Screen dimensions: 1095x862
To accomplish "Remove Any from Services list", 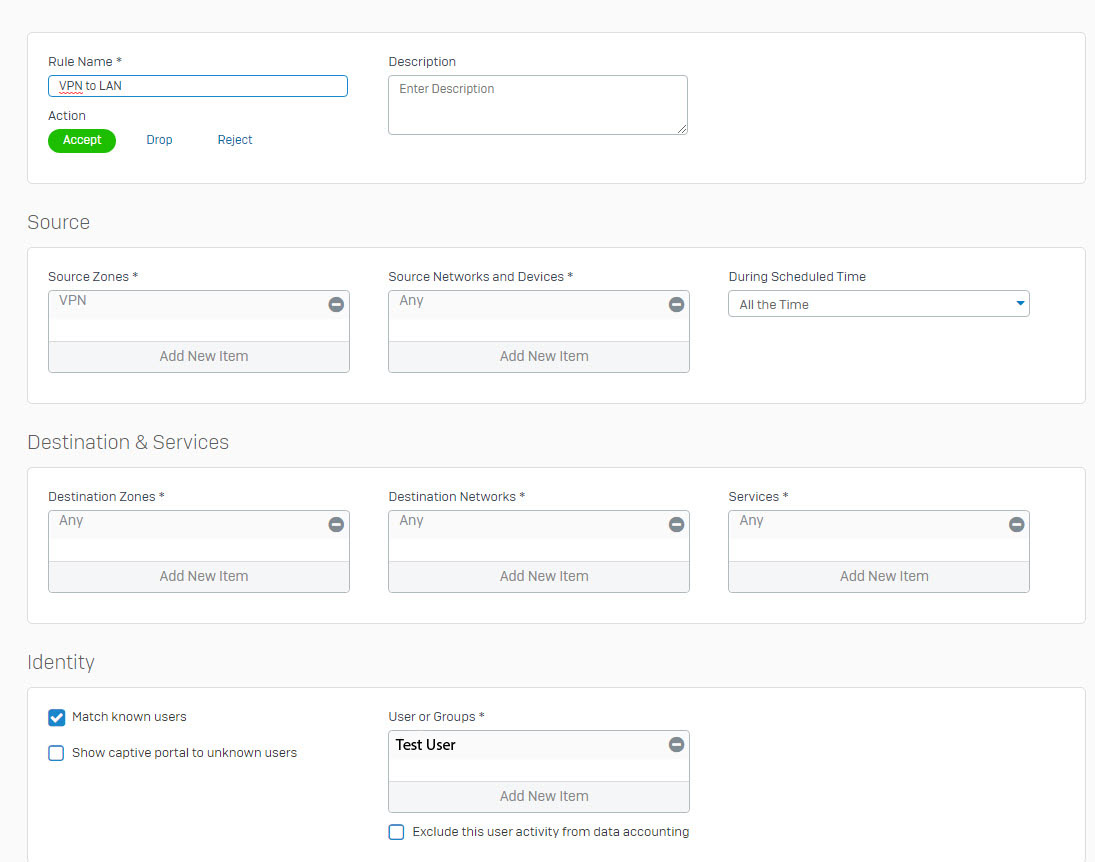I will 1016,525.
